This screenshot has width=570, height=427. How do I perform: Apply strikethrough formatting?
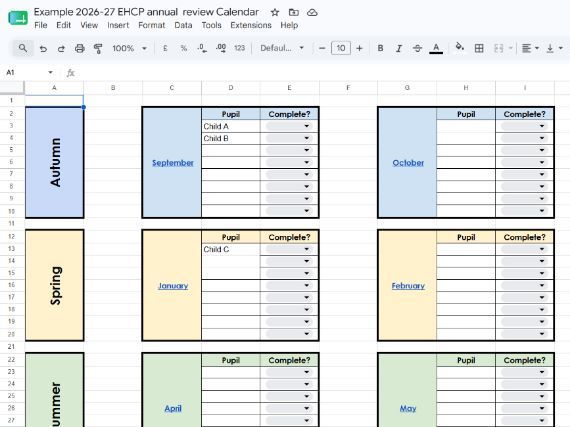click(x=417, y=48)
